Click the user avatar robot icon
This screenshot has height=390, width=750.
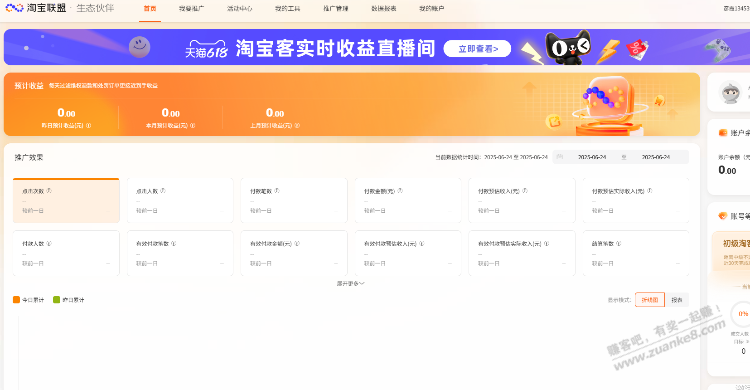731,93
